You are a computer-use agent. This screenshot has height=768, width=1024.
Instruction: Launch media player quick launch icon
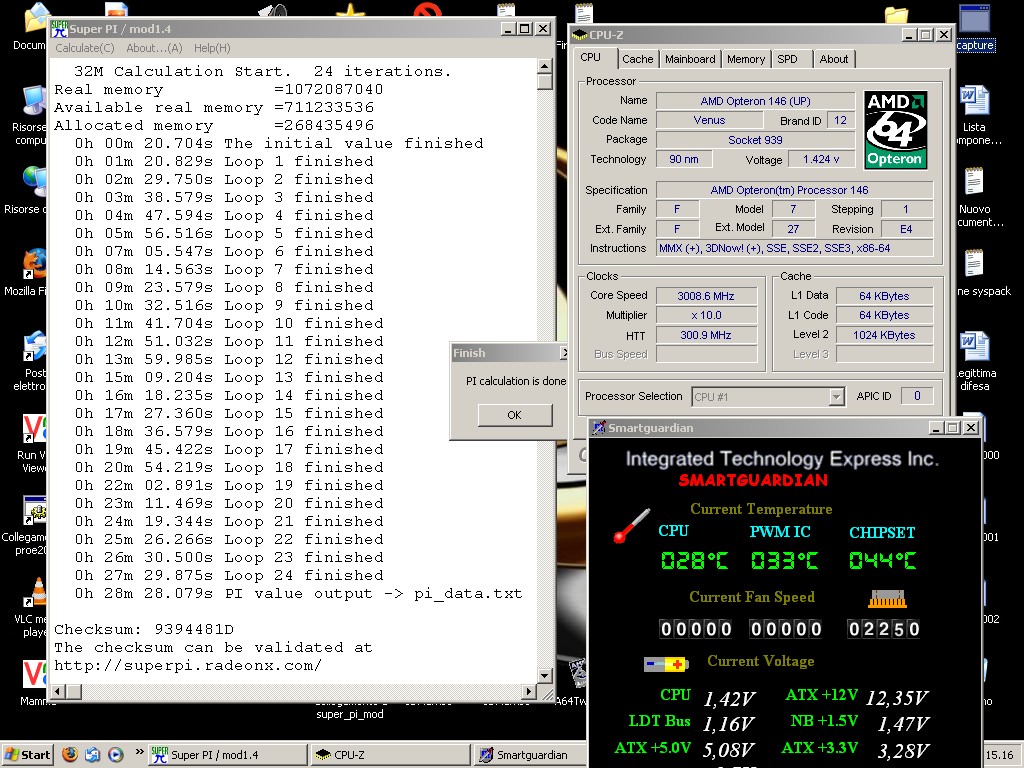[x=116, y=754]
